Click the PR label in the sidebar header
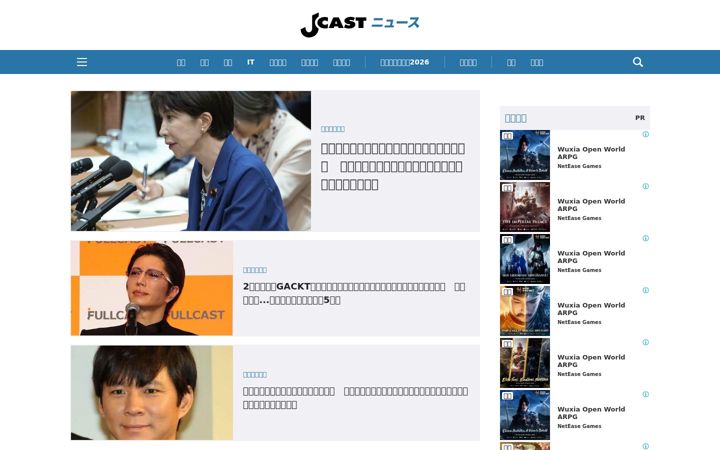The image size is (720, 450). click(640, 118)
